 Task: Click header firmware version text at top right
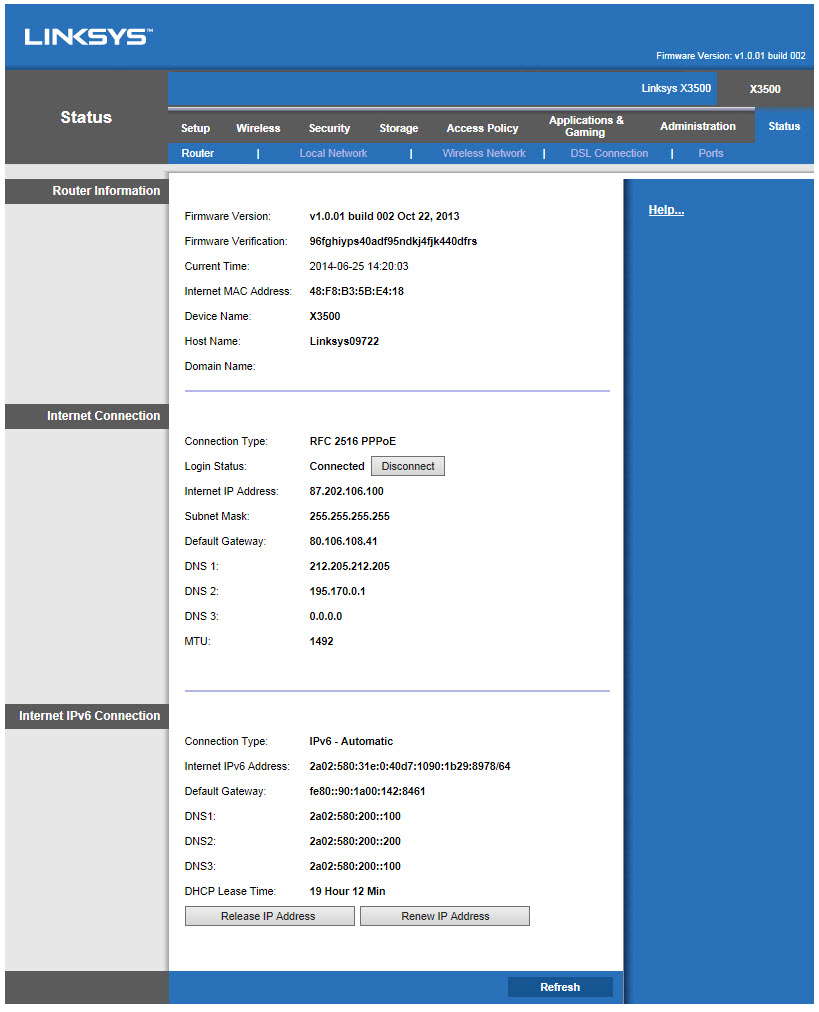(x=731, y=56)
